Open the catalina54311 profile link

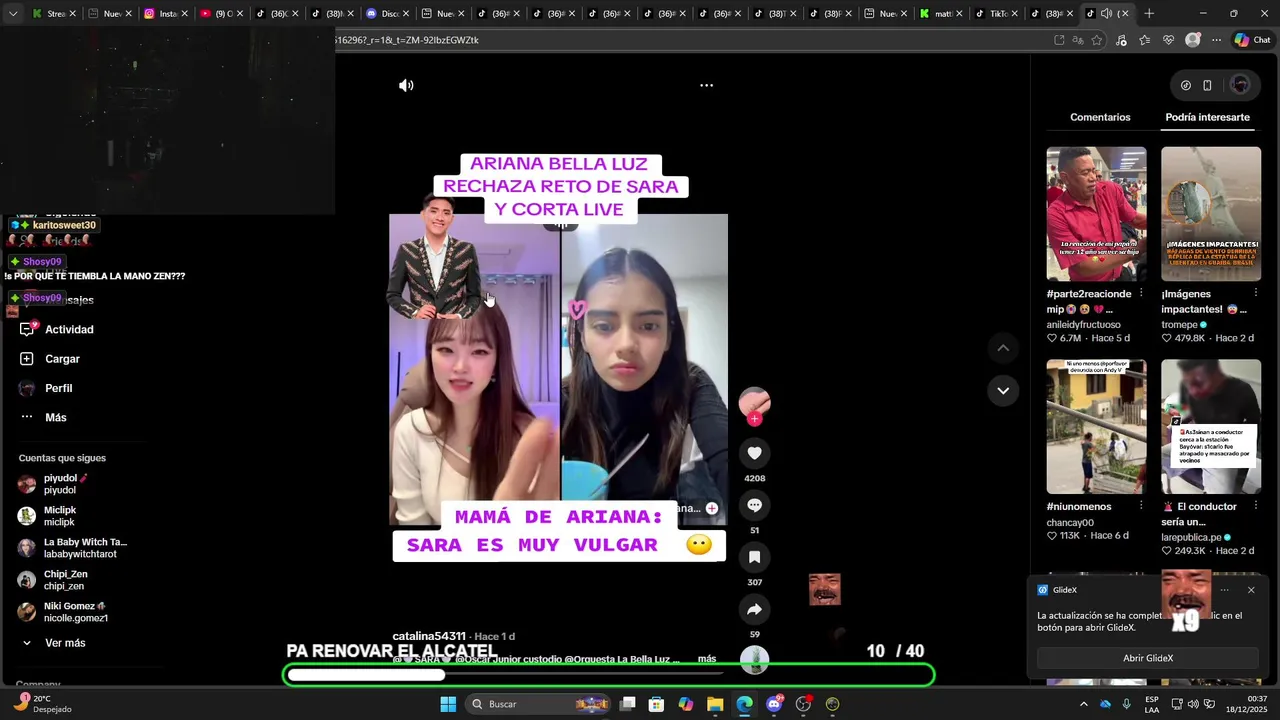point(429,636)
